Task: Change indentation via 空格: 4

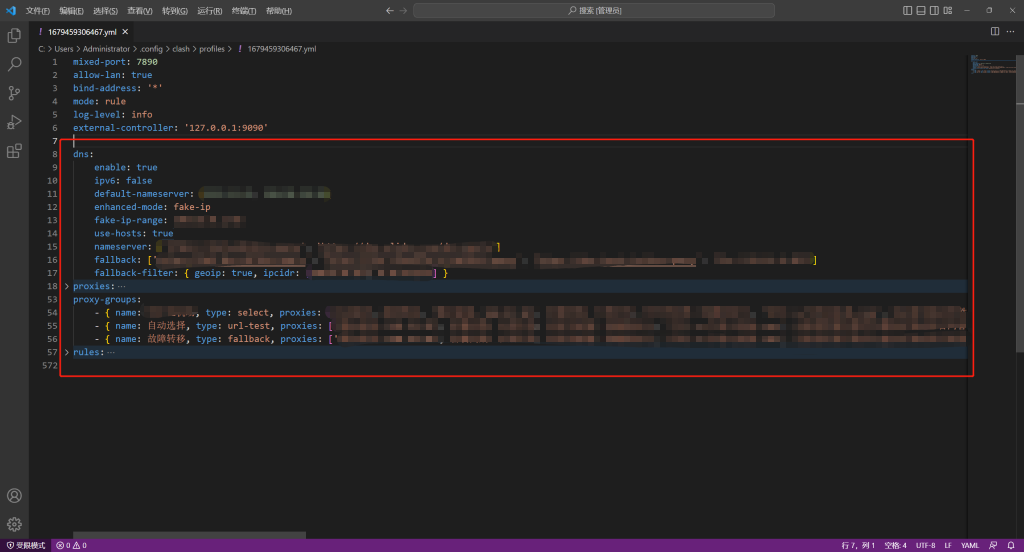Action: 895,545
